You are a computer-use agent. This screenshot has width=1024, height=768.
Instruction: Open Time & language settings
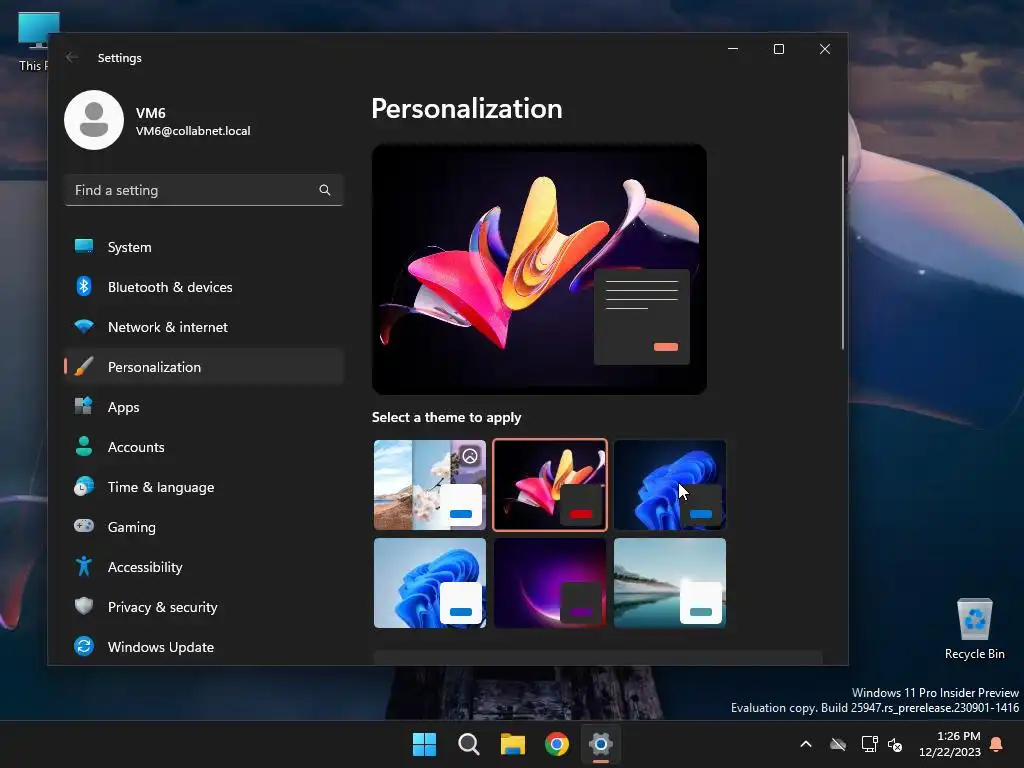(204, 487)
